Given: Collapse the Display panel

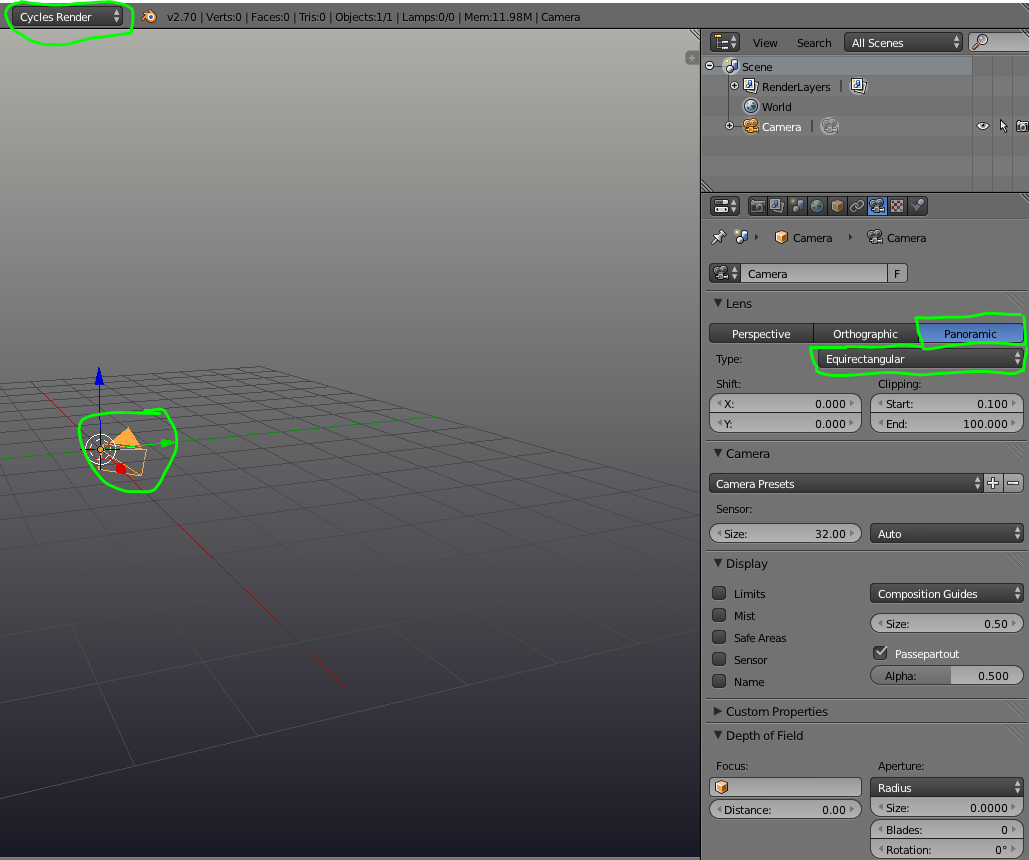Looking at the screenshot, I should coord(718,563).
